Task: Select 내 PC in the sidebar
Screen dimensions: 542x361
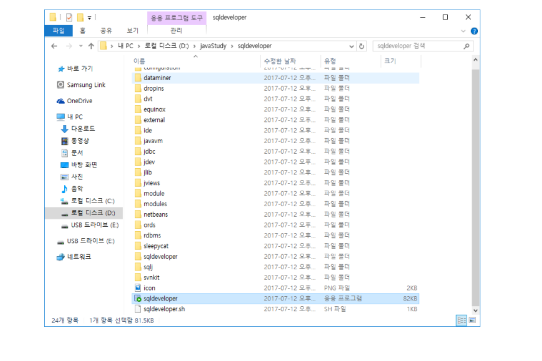Action: tap(70, 117)
